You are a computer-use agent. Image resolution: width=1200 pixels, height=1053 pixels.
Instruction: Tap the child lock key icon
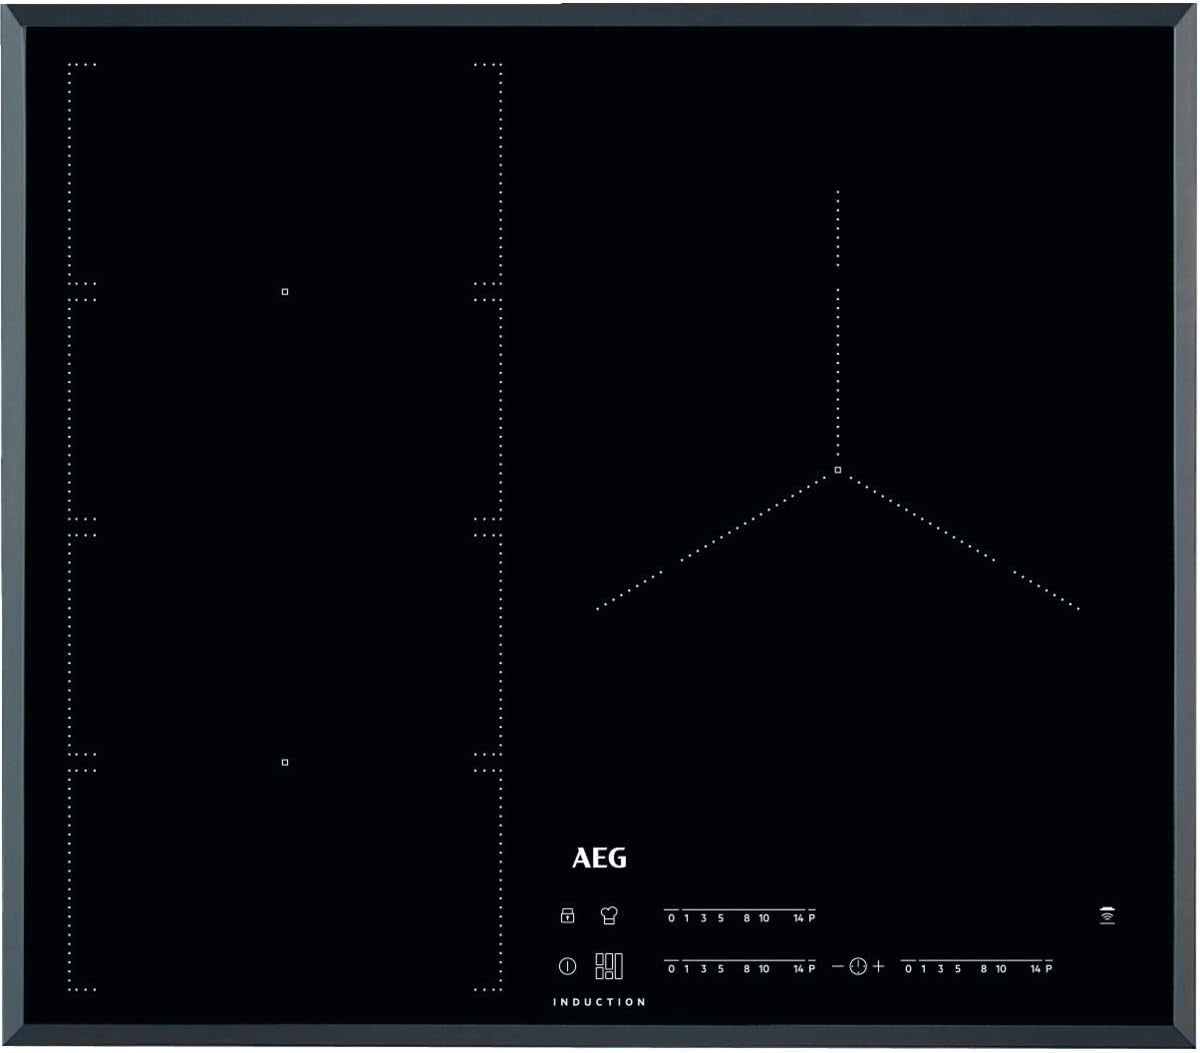[567, 915]
